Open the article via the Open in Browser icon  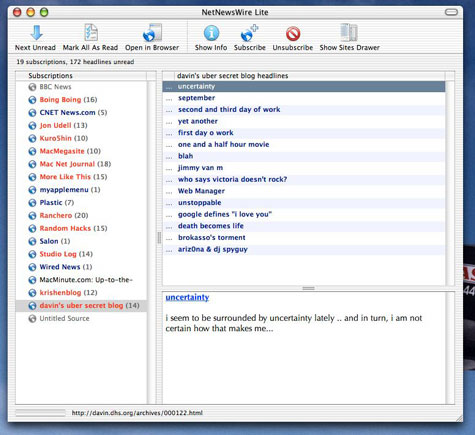[x=152, y=33]
